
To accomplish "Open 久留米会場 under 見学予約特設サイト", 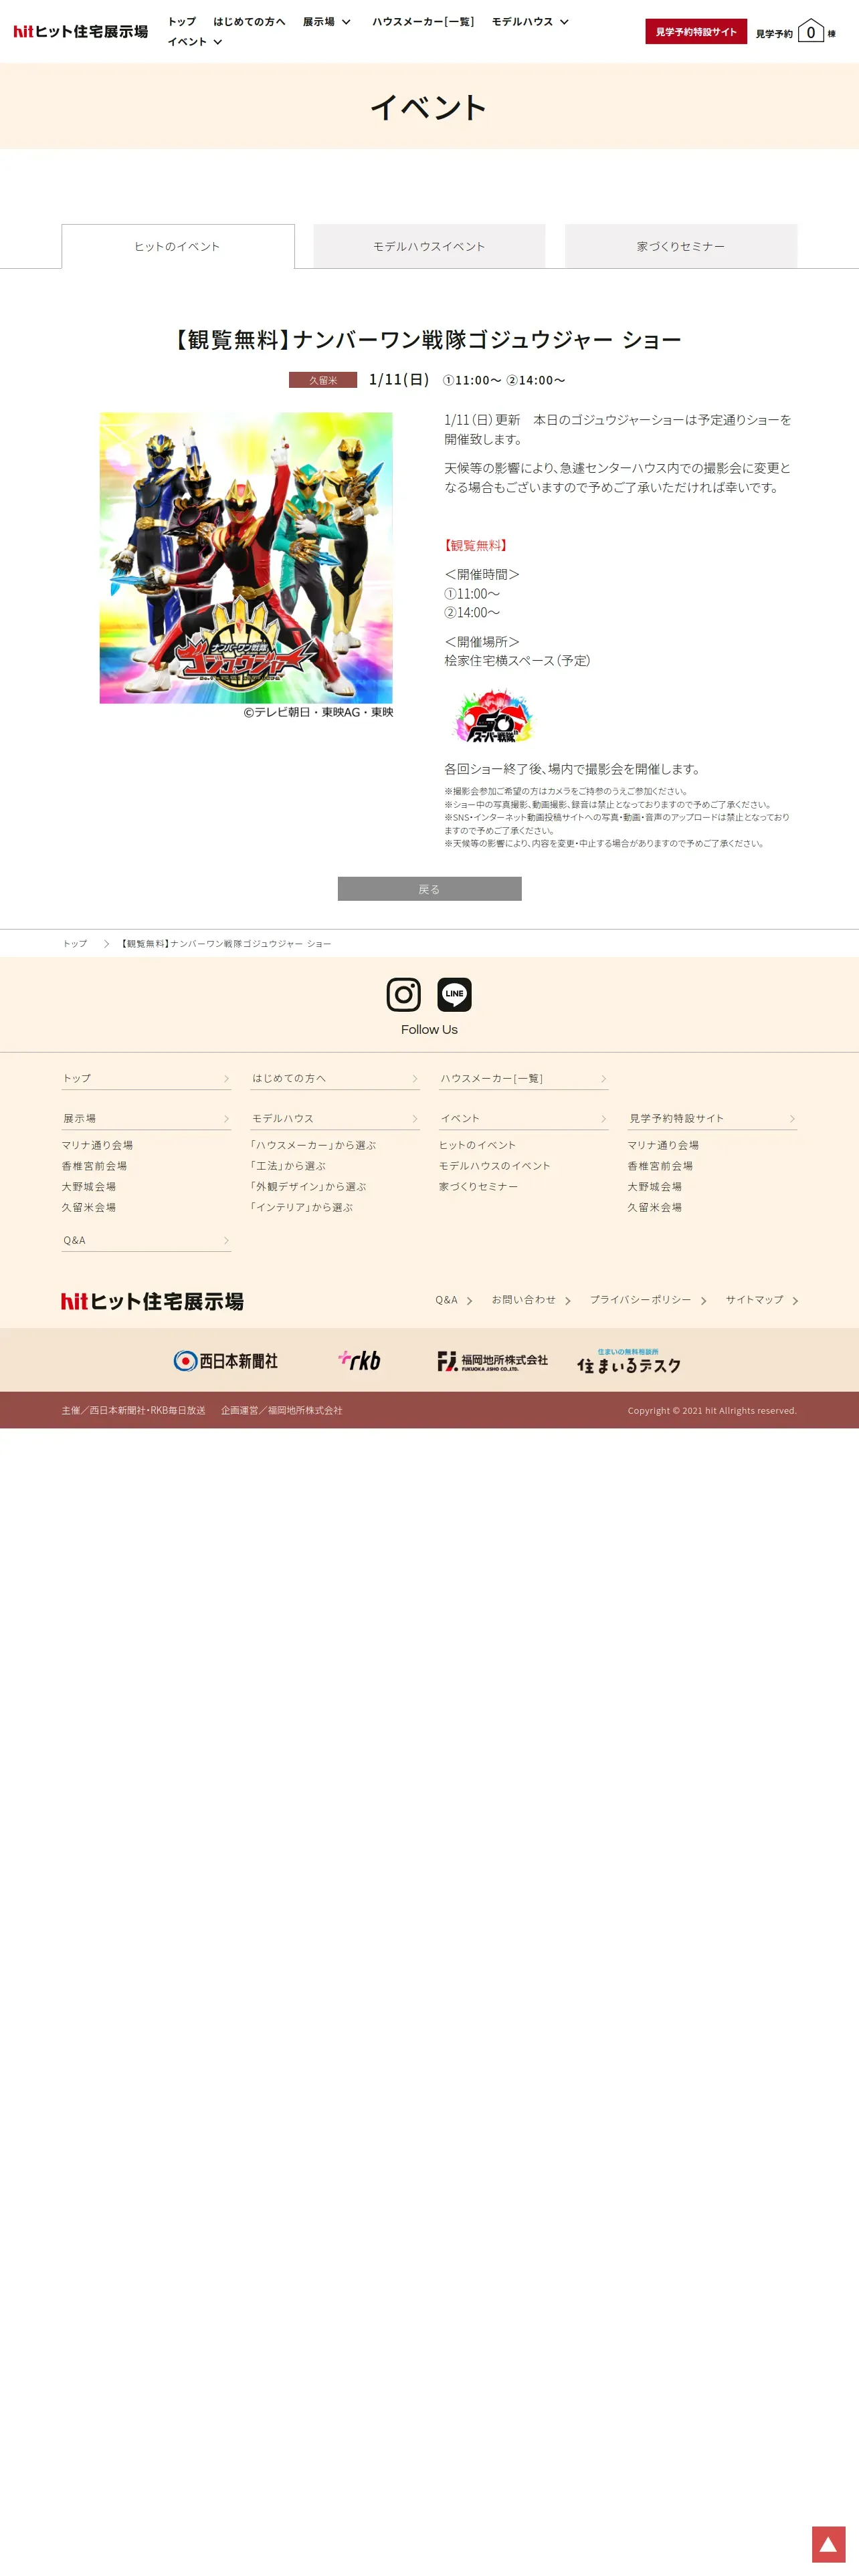I will (655, 1208).
